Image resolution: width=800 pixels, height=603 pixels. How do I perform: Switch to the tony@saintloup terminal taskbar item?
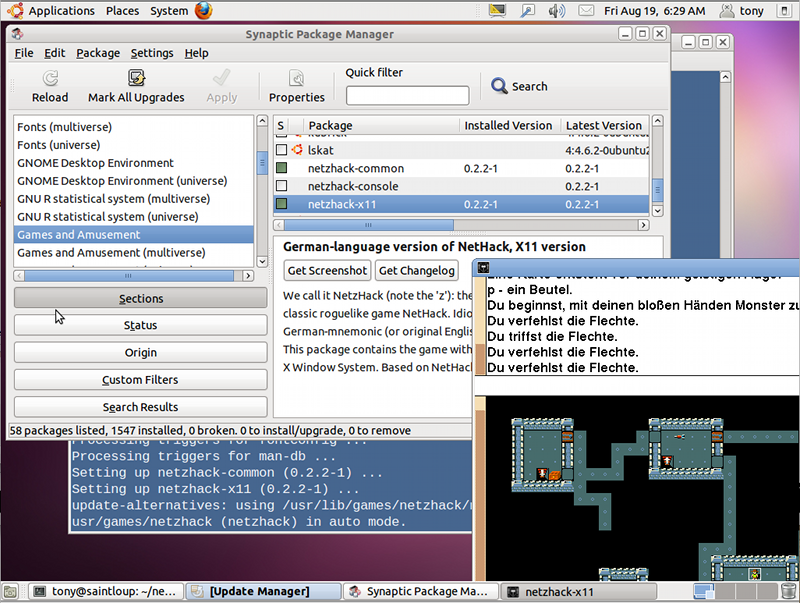(106, 591)
